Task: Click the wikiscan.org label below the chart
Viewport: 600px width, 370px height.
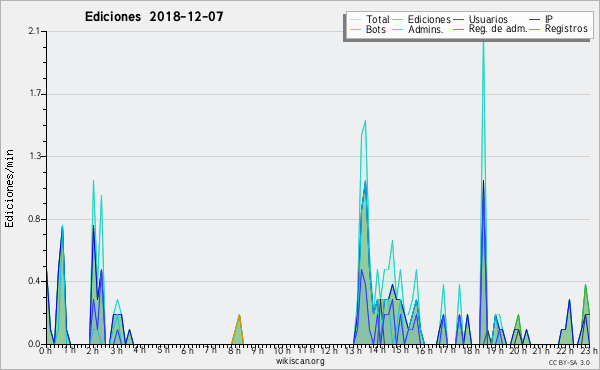Action: (x=300, y=361)
